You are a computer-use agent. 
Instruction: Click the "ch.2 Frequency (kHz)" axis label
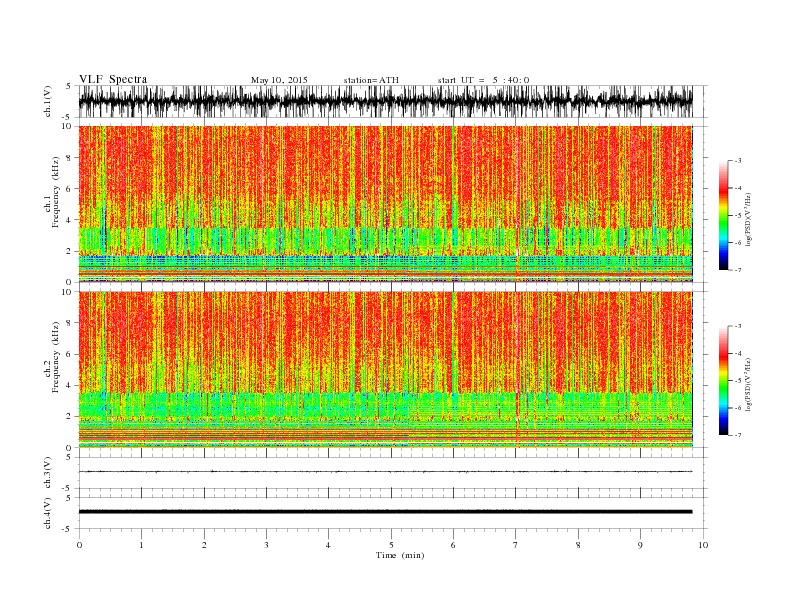tap(52, 357)
